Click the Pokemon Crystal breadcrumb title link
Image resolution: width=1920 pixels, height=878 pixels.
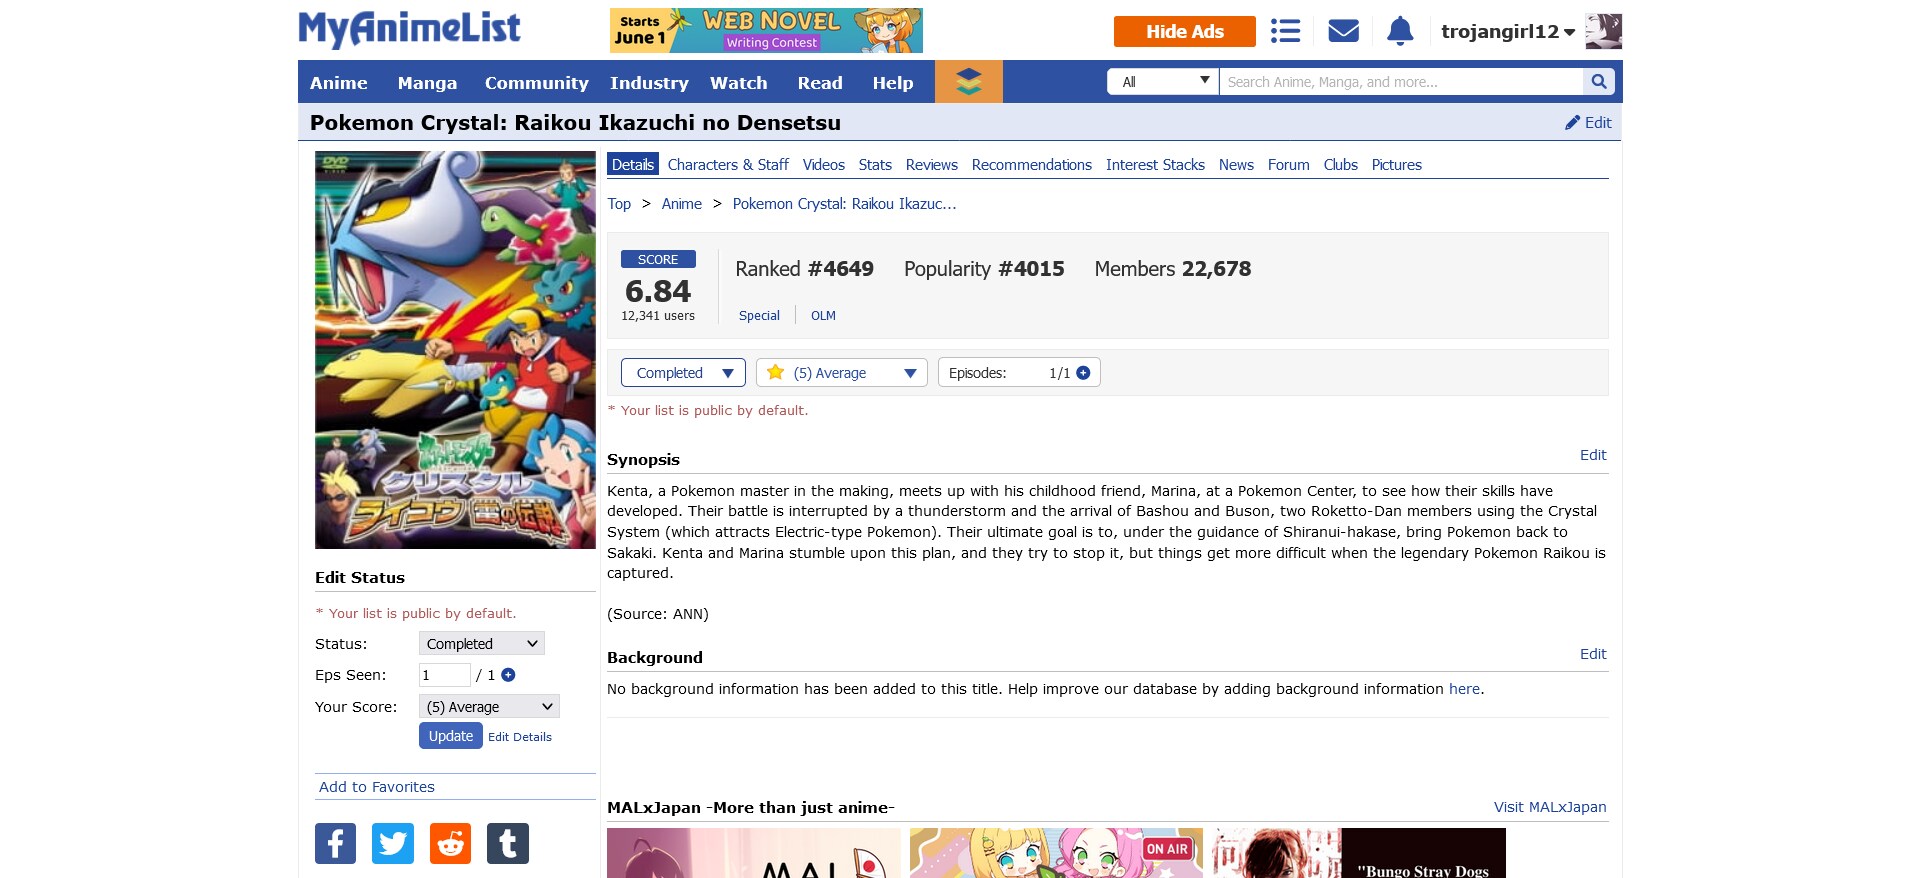(844, 204)
